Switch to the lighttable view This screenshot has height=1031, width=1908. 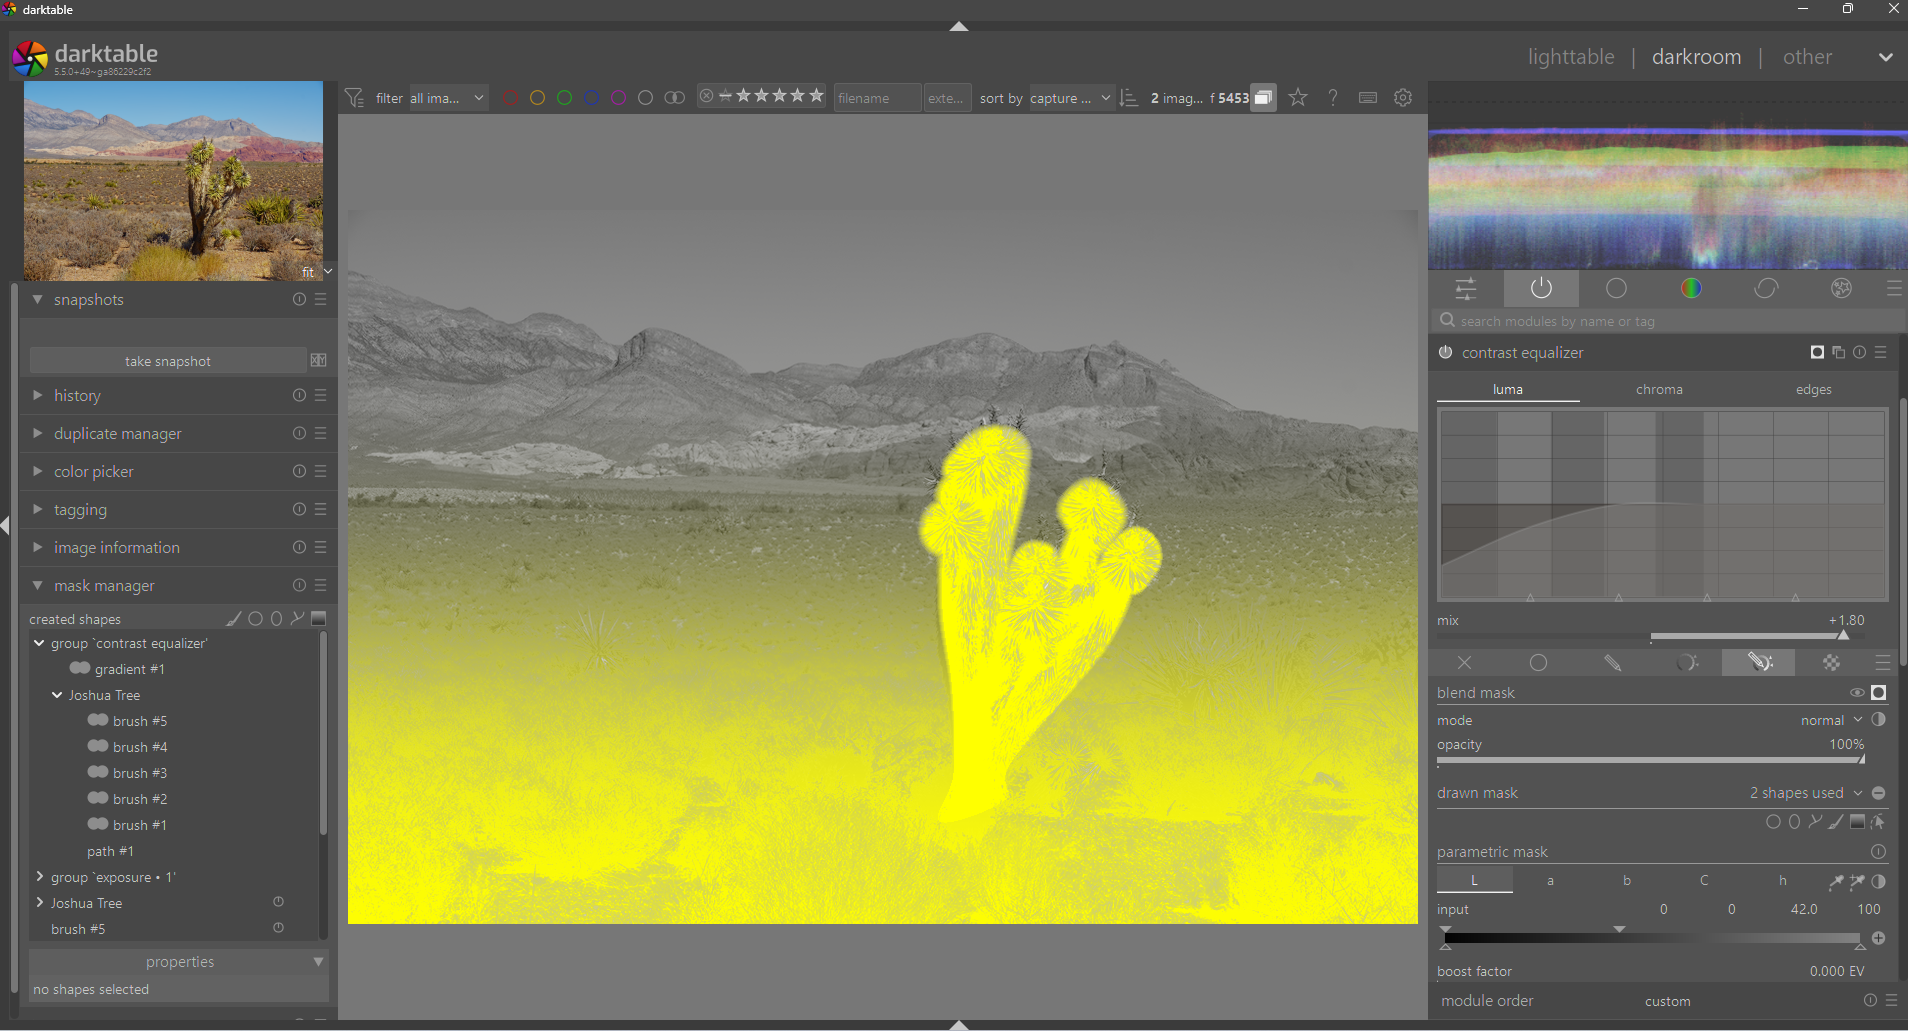1570,57
